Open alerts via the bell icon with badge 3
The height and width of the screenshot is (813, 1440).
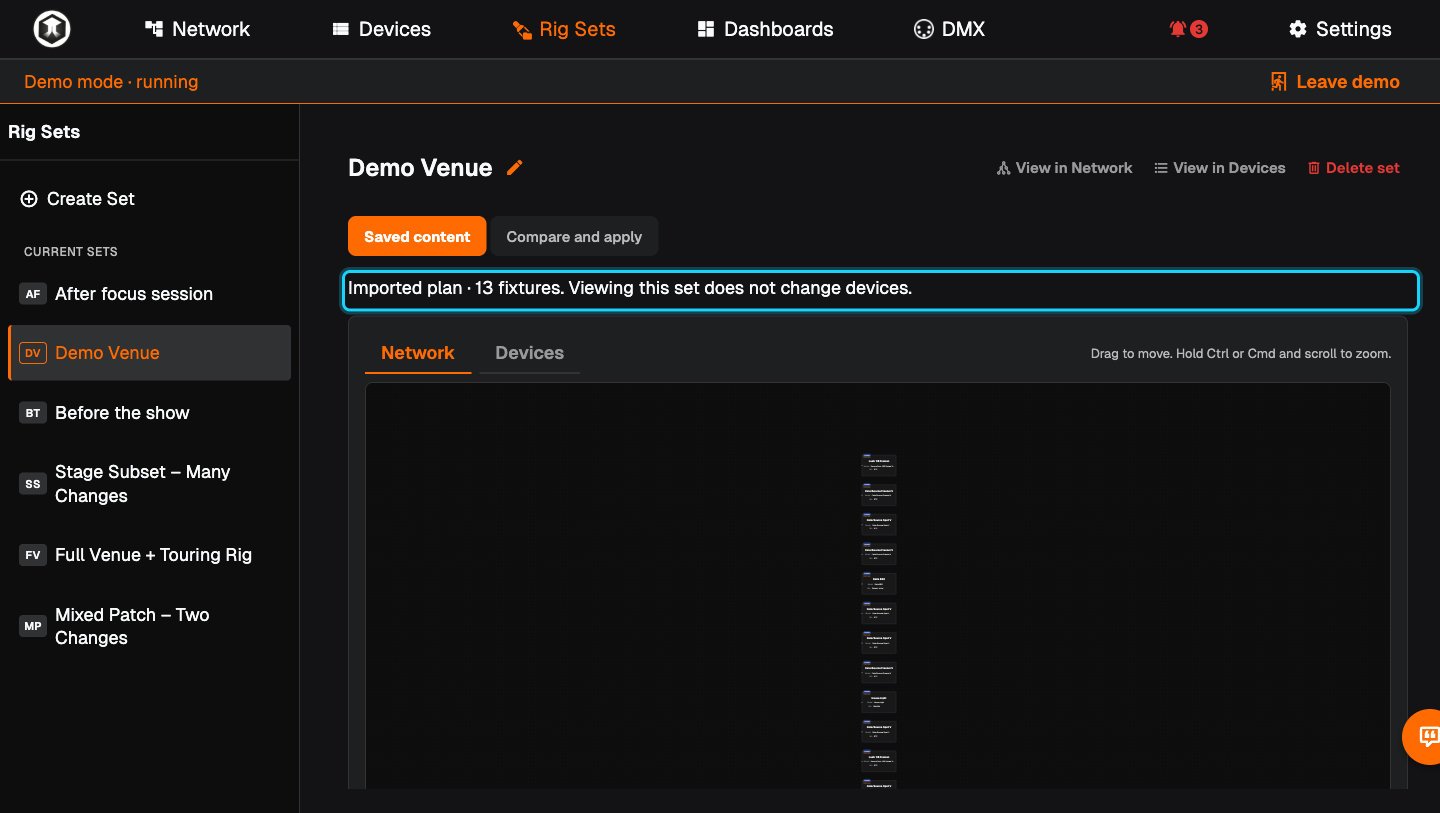click(1178, 29)
